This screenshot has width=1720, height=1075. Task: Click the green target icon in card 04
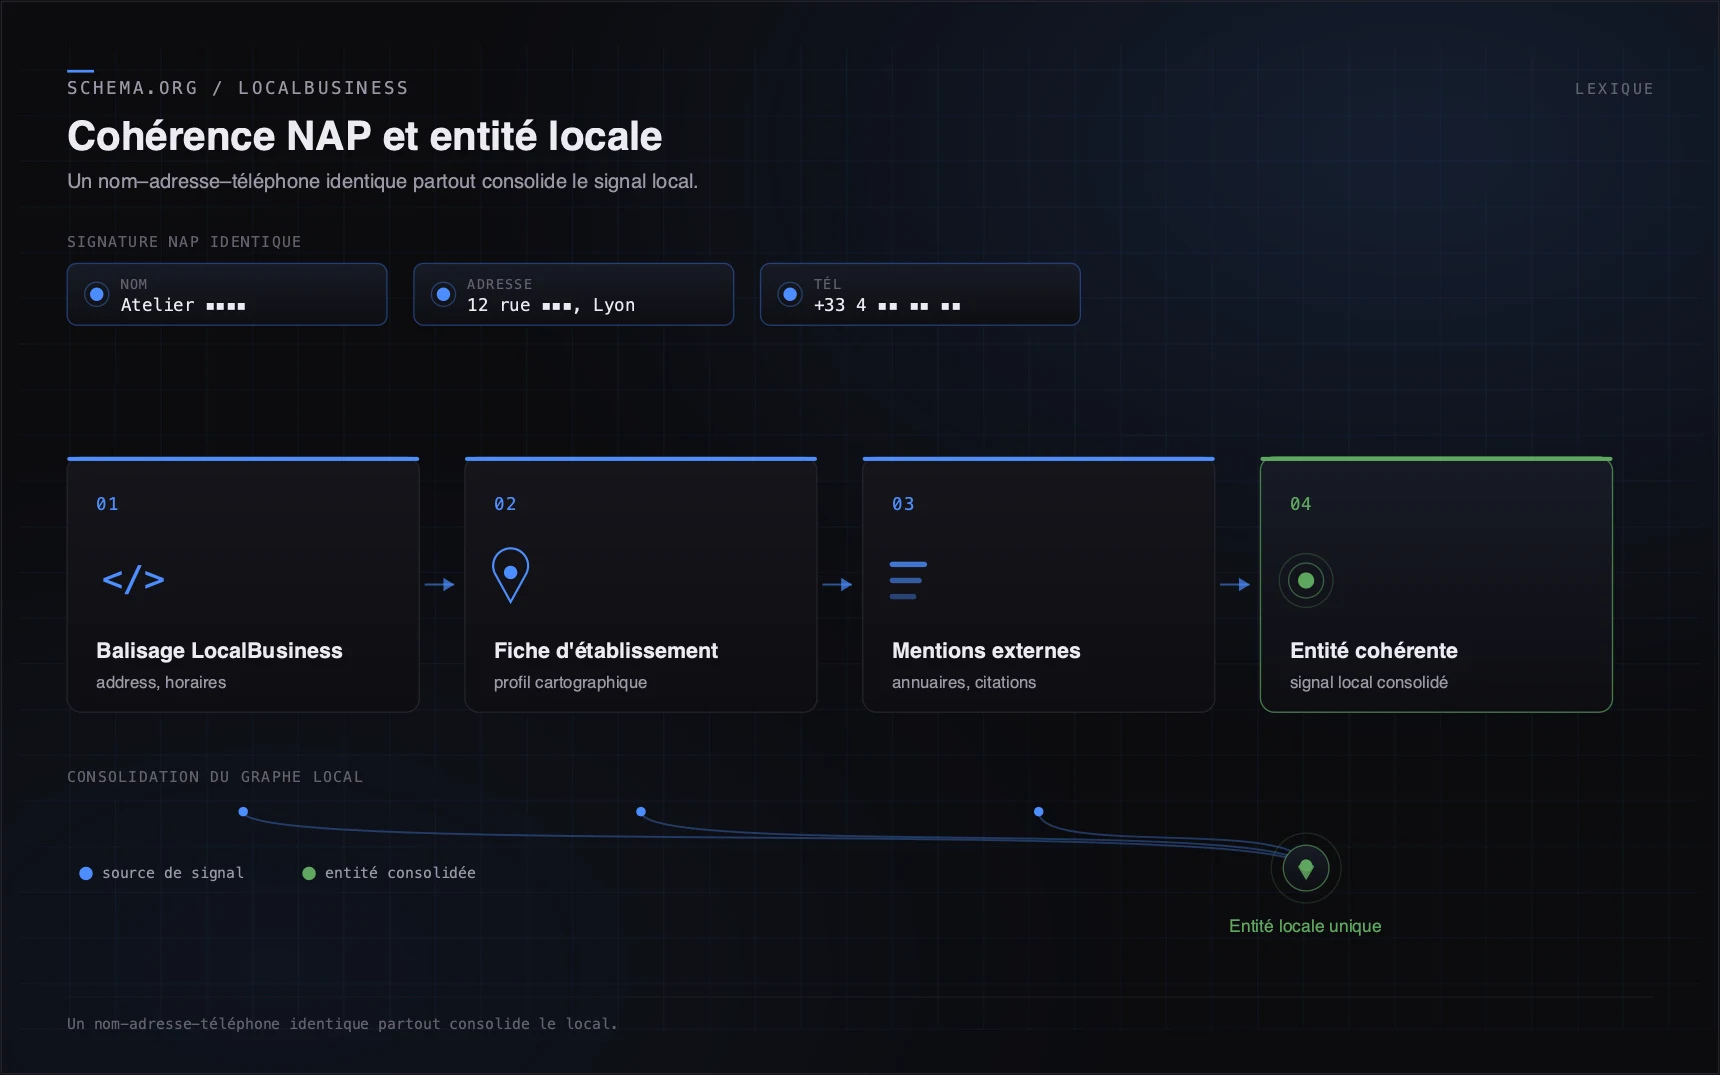pos(1306,580)
